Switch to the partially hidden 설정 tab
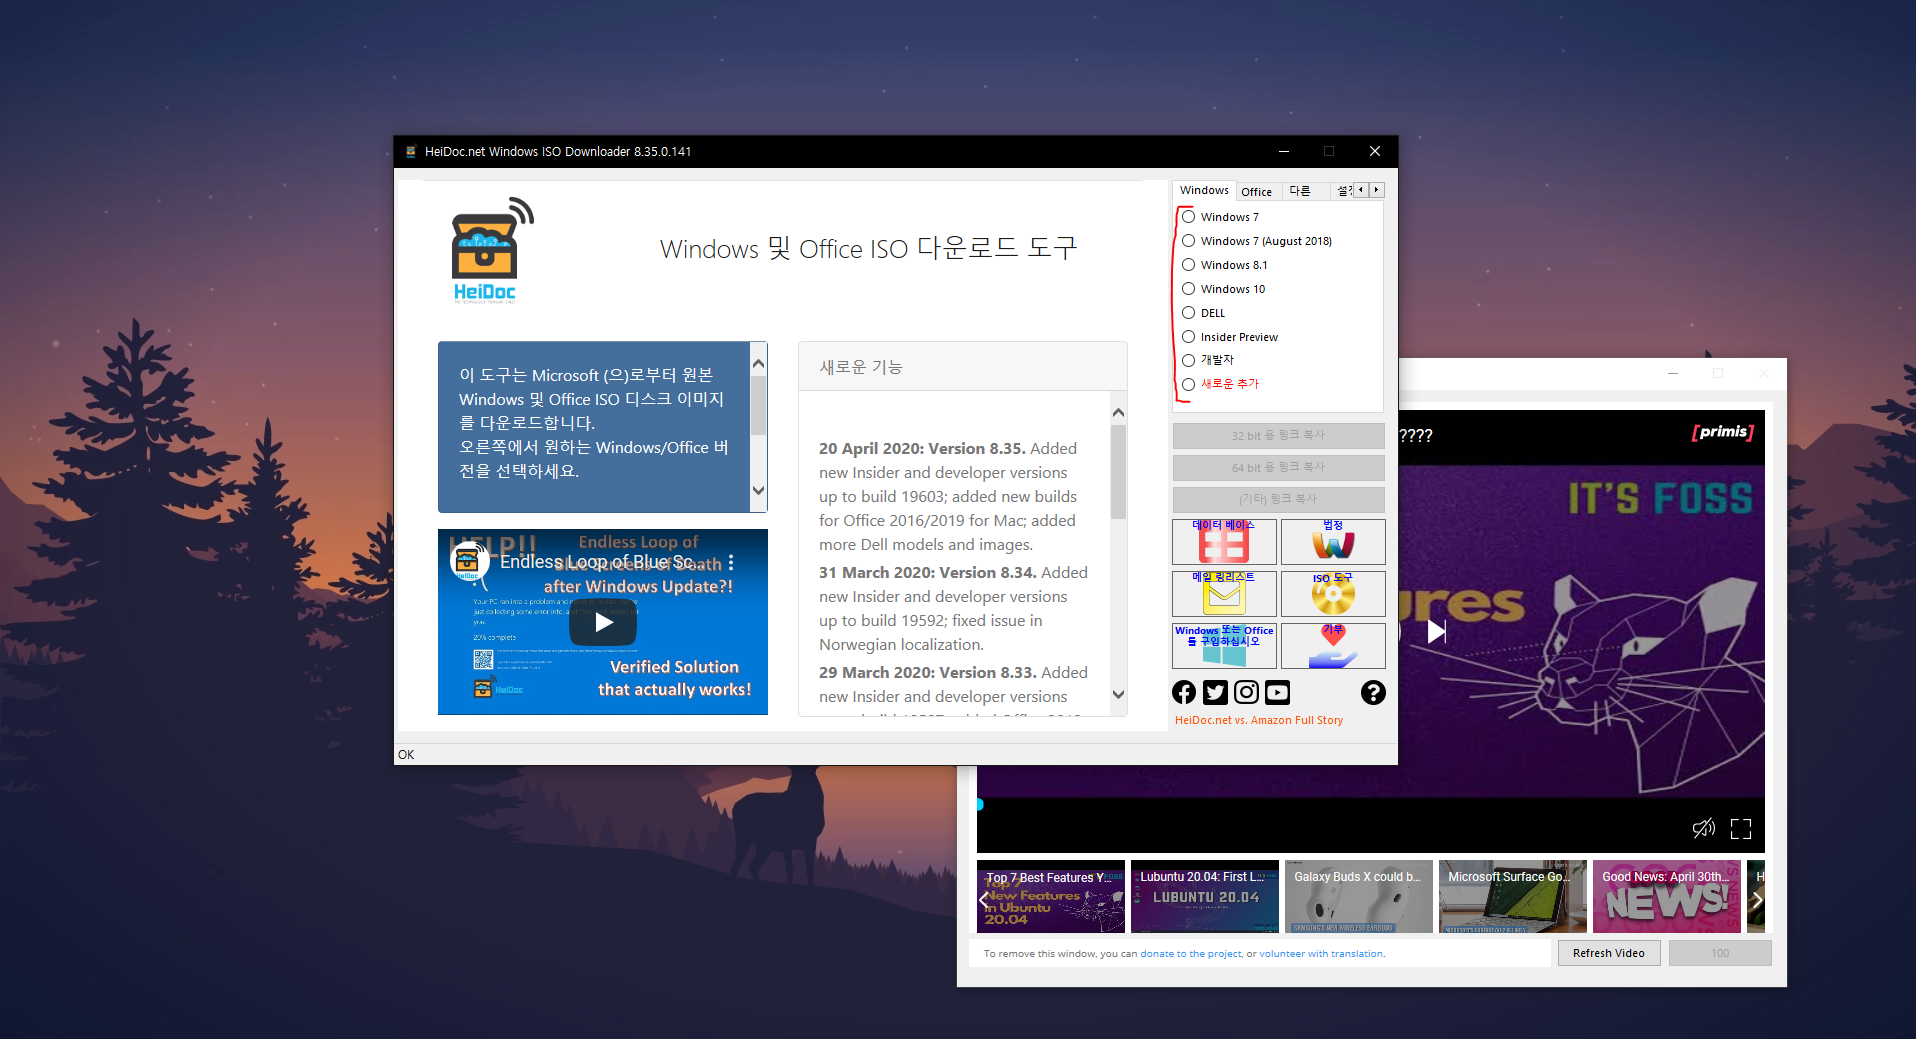The width and height of the screenshot is (1916, 1039). point(1343,192)
